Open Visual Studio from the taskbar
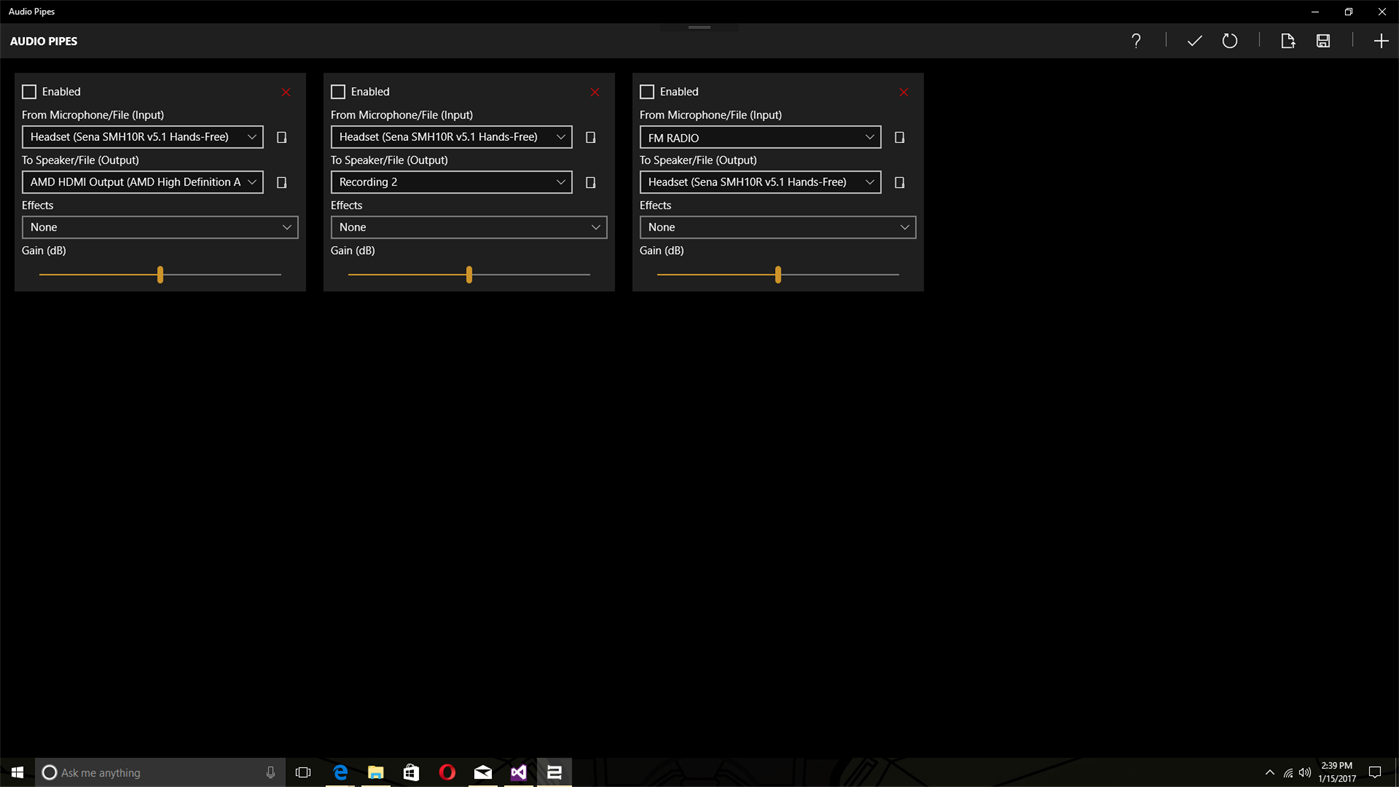The image size is (1399, 787). 518,772
